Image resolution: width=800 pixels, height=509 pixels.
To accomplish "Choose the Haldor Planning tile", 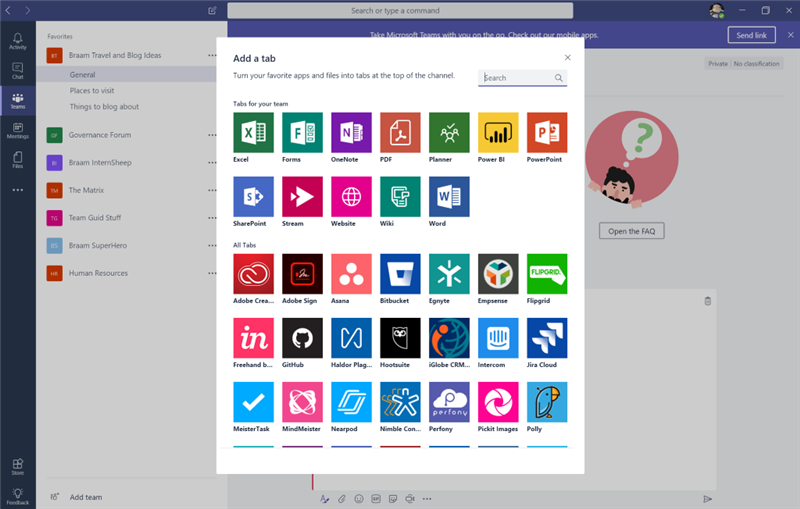I will (x=351, y=338).
